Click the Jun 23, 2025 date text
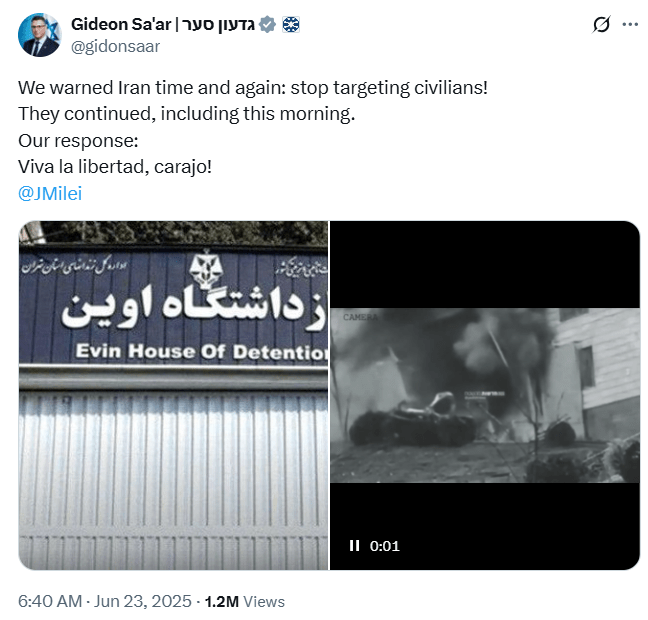648x620 pixels. pos(143,601)
